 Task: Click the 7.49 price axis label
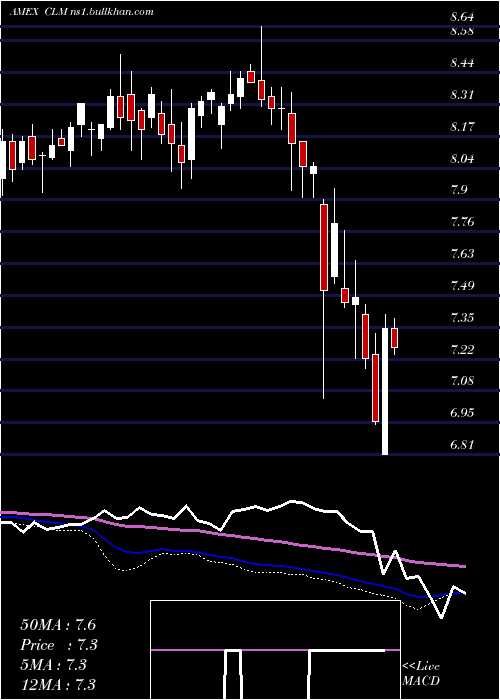[462, 286]
